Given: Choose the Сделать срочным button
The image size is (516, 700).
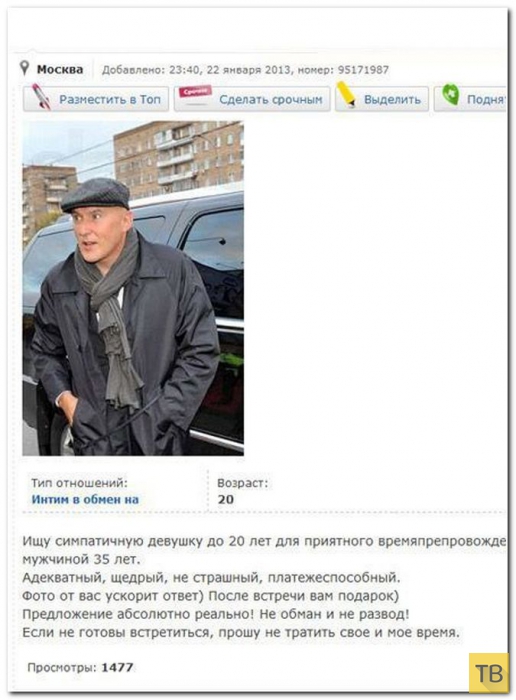Looking at the screenshot, I should [252, 99].
